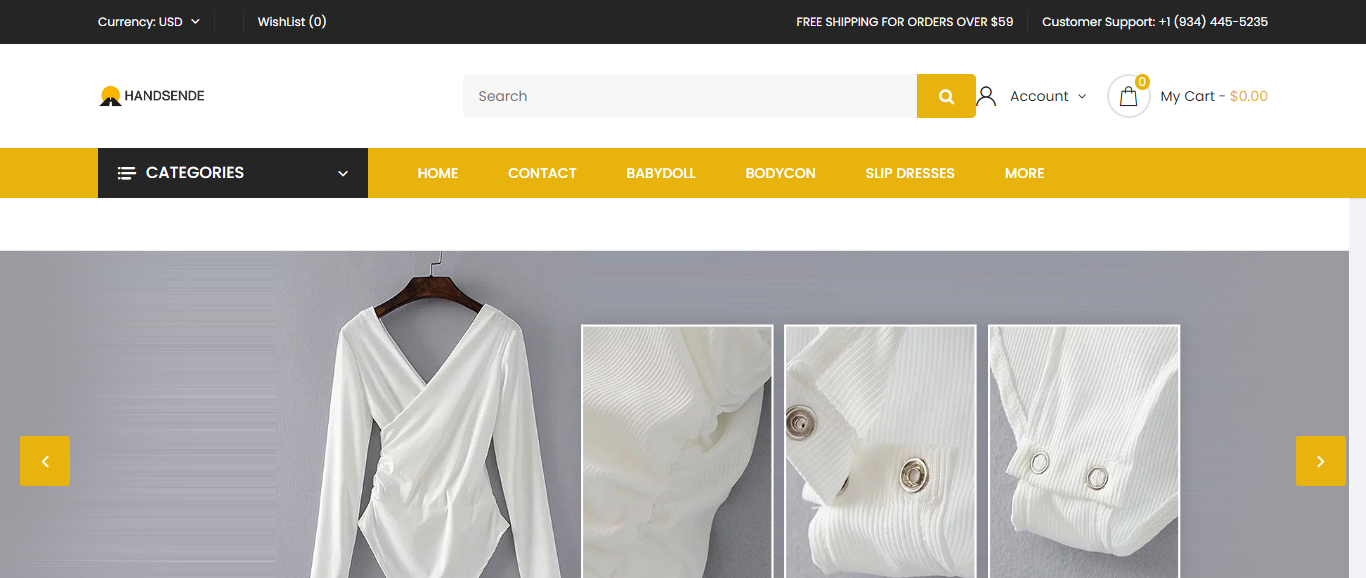
Task: Go to Slip Dresses category
Action: point(909,173)
